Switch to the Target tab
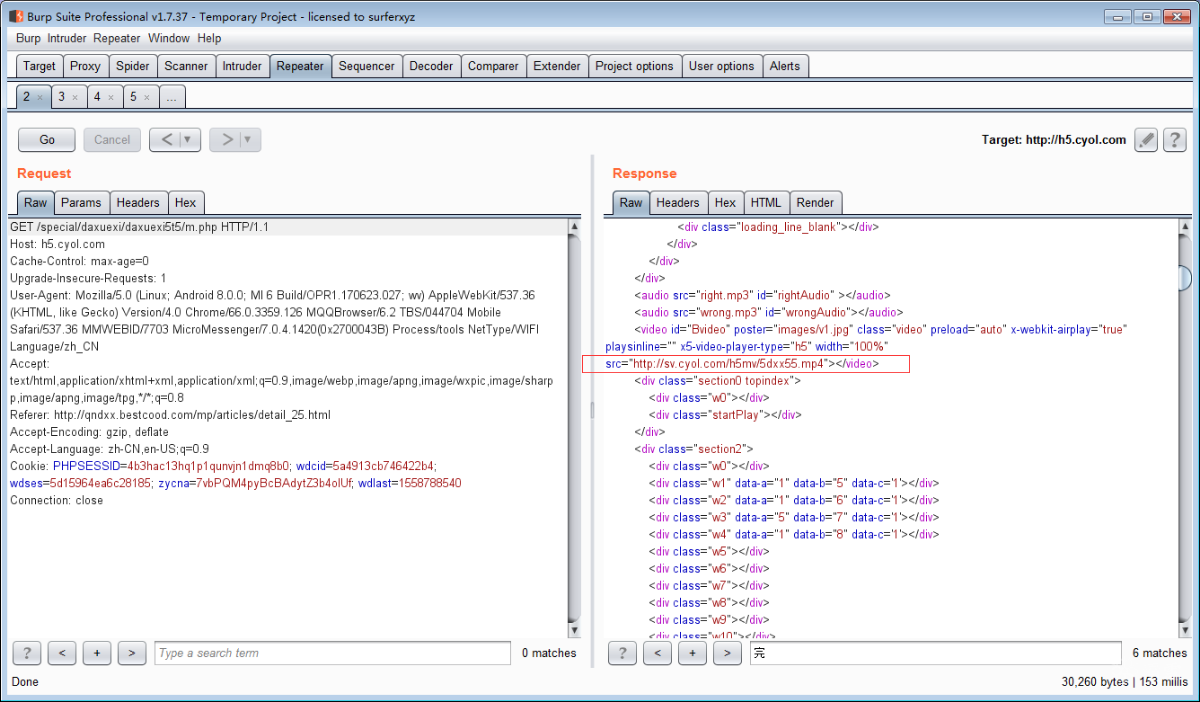Image resolution: width=1200 pixels, height=702 pixels. pyautogui.click(x=40, y=66)
